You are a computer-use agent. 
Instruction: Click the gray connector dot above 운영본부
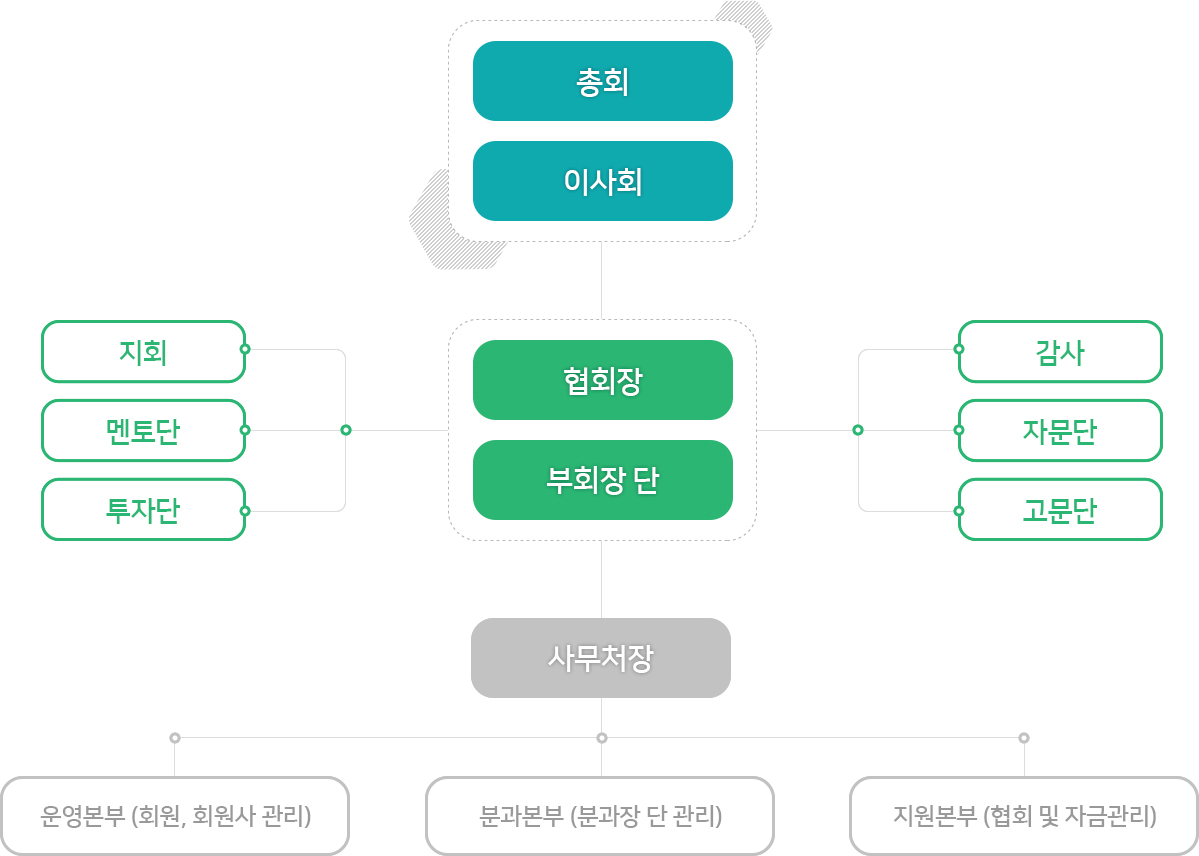click(x=175, y=737)
